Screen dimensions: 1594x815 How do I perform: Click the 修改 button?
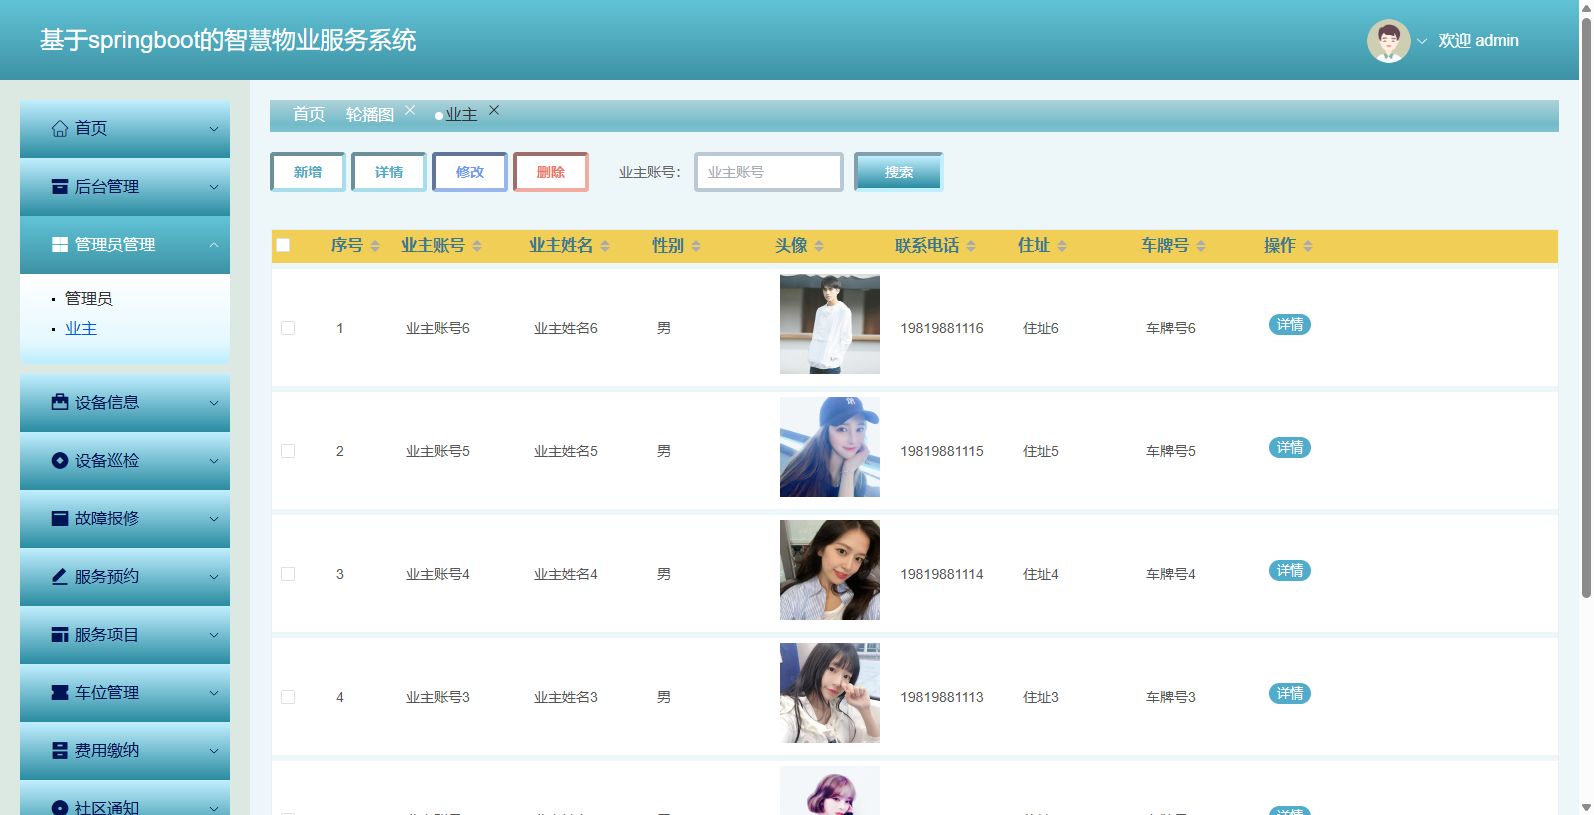pyautogui.click(x=470, y=172)
